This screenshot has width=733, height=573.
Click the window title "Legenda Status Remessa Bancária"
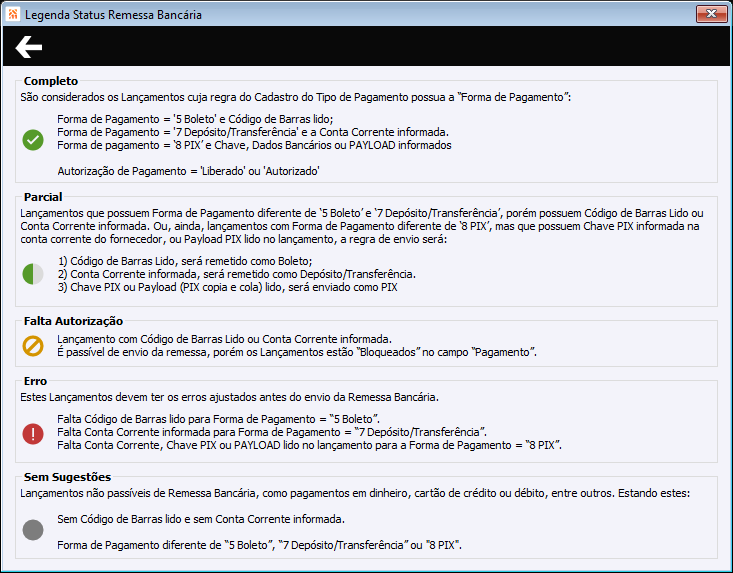[x=113, y=15]
